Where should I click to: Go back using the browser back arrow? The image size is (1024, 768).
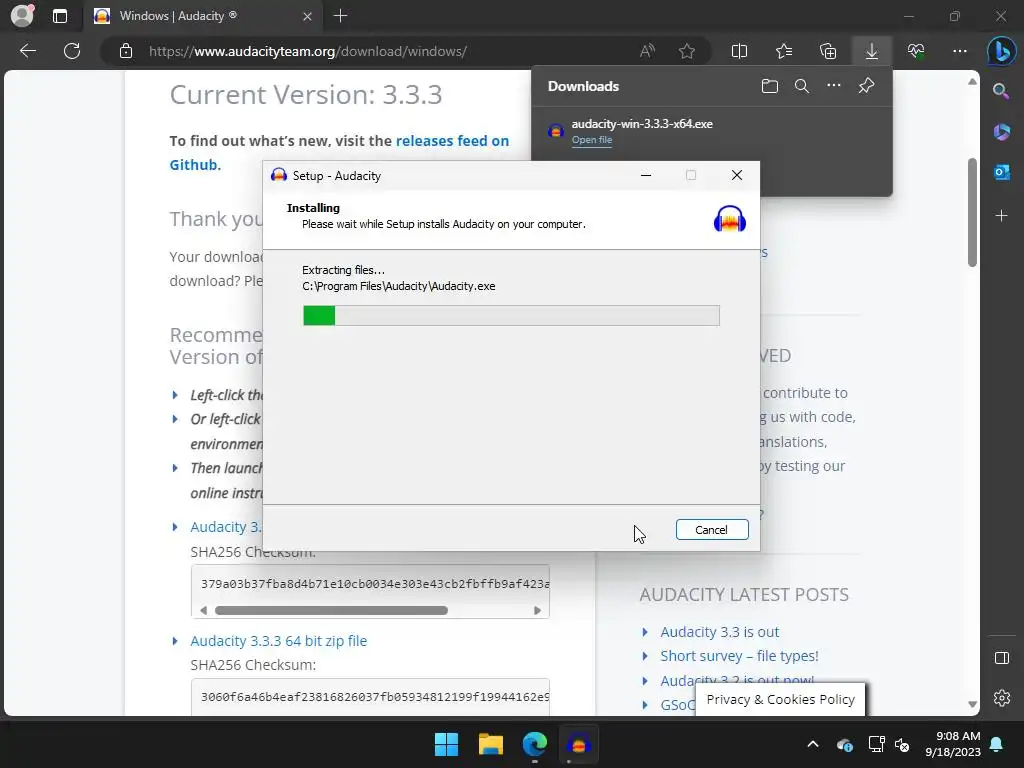coord(28,51)
